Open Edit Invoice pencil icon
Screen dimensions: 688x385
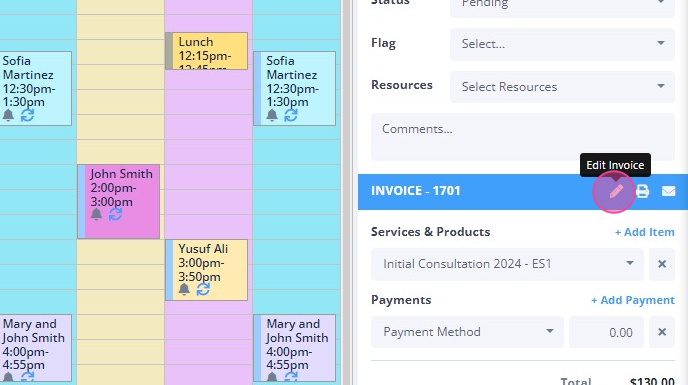(x=616, y=191)
